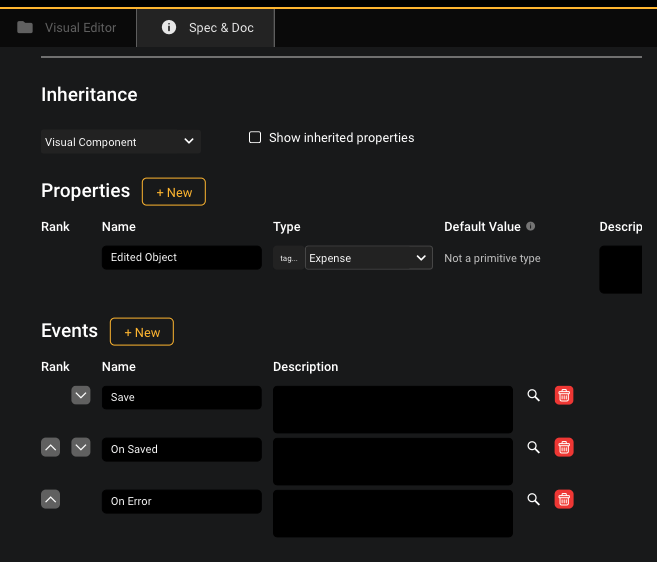Viewport: 657px width, 562px height.
Task: Click the On Saved event description box
Action: tap(393, 461)
